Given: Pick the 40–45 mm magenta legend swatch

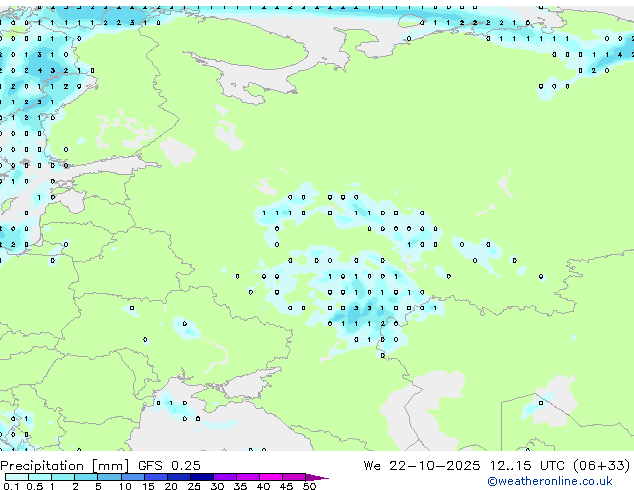Looking at the screenshot, I should [x=271, y=477].
